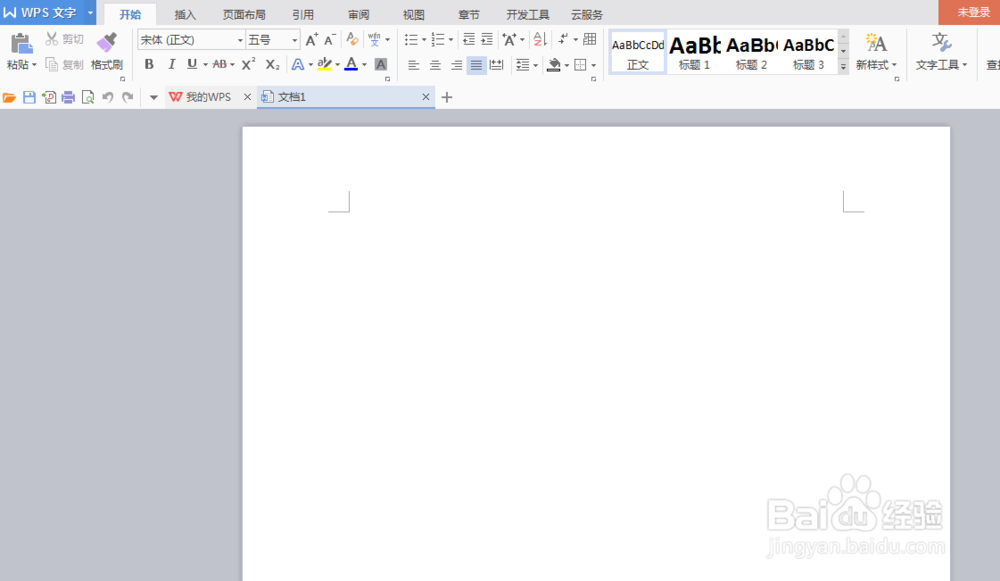
Task: Clear formatting with eraser icon
Action: [x=352, y=40]
